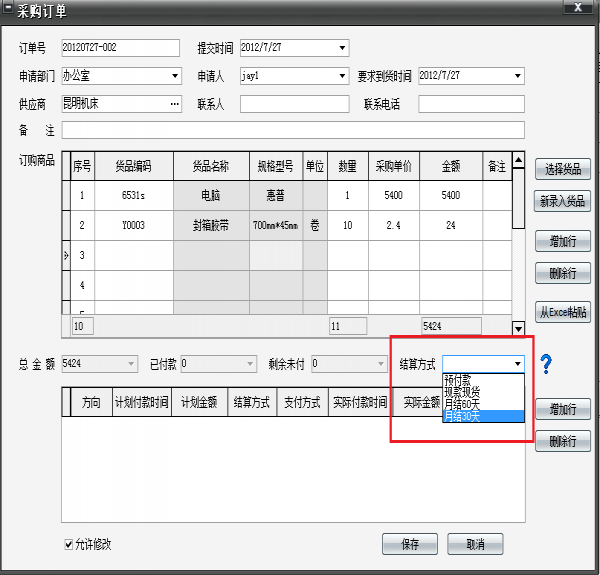Viewport: 600px width, 575px height.
Task: Click the blue question mark help icon
Action: 546,364
